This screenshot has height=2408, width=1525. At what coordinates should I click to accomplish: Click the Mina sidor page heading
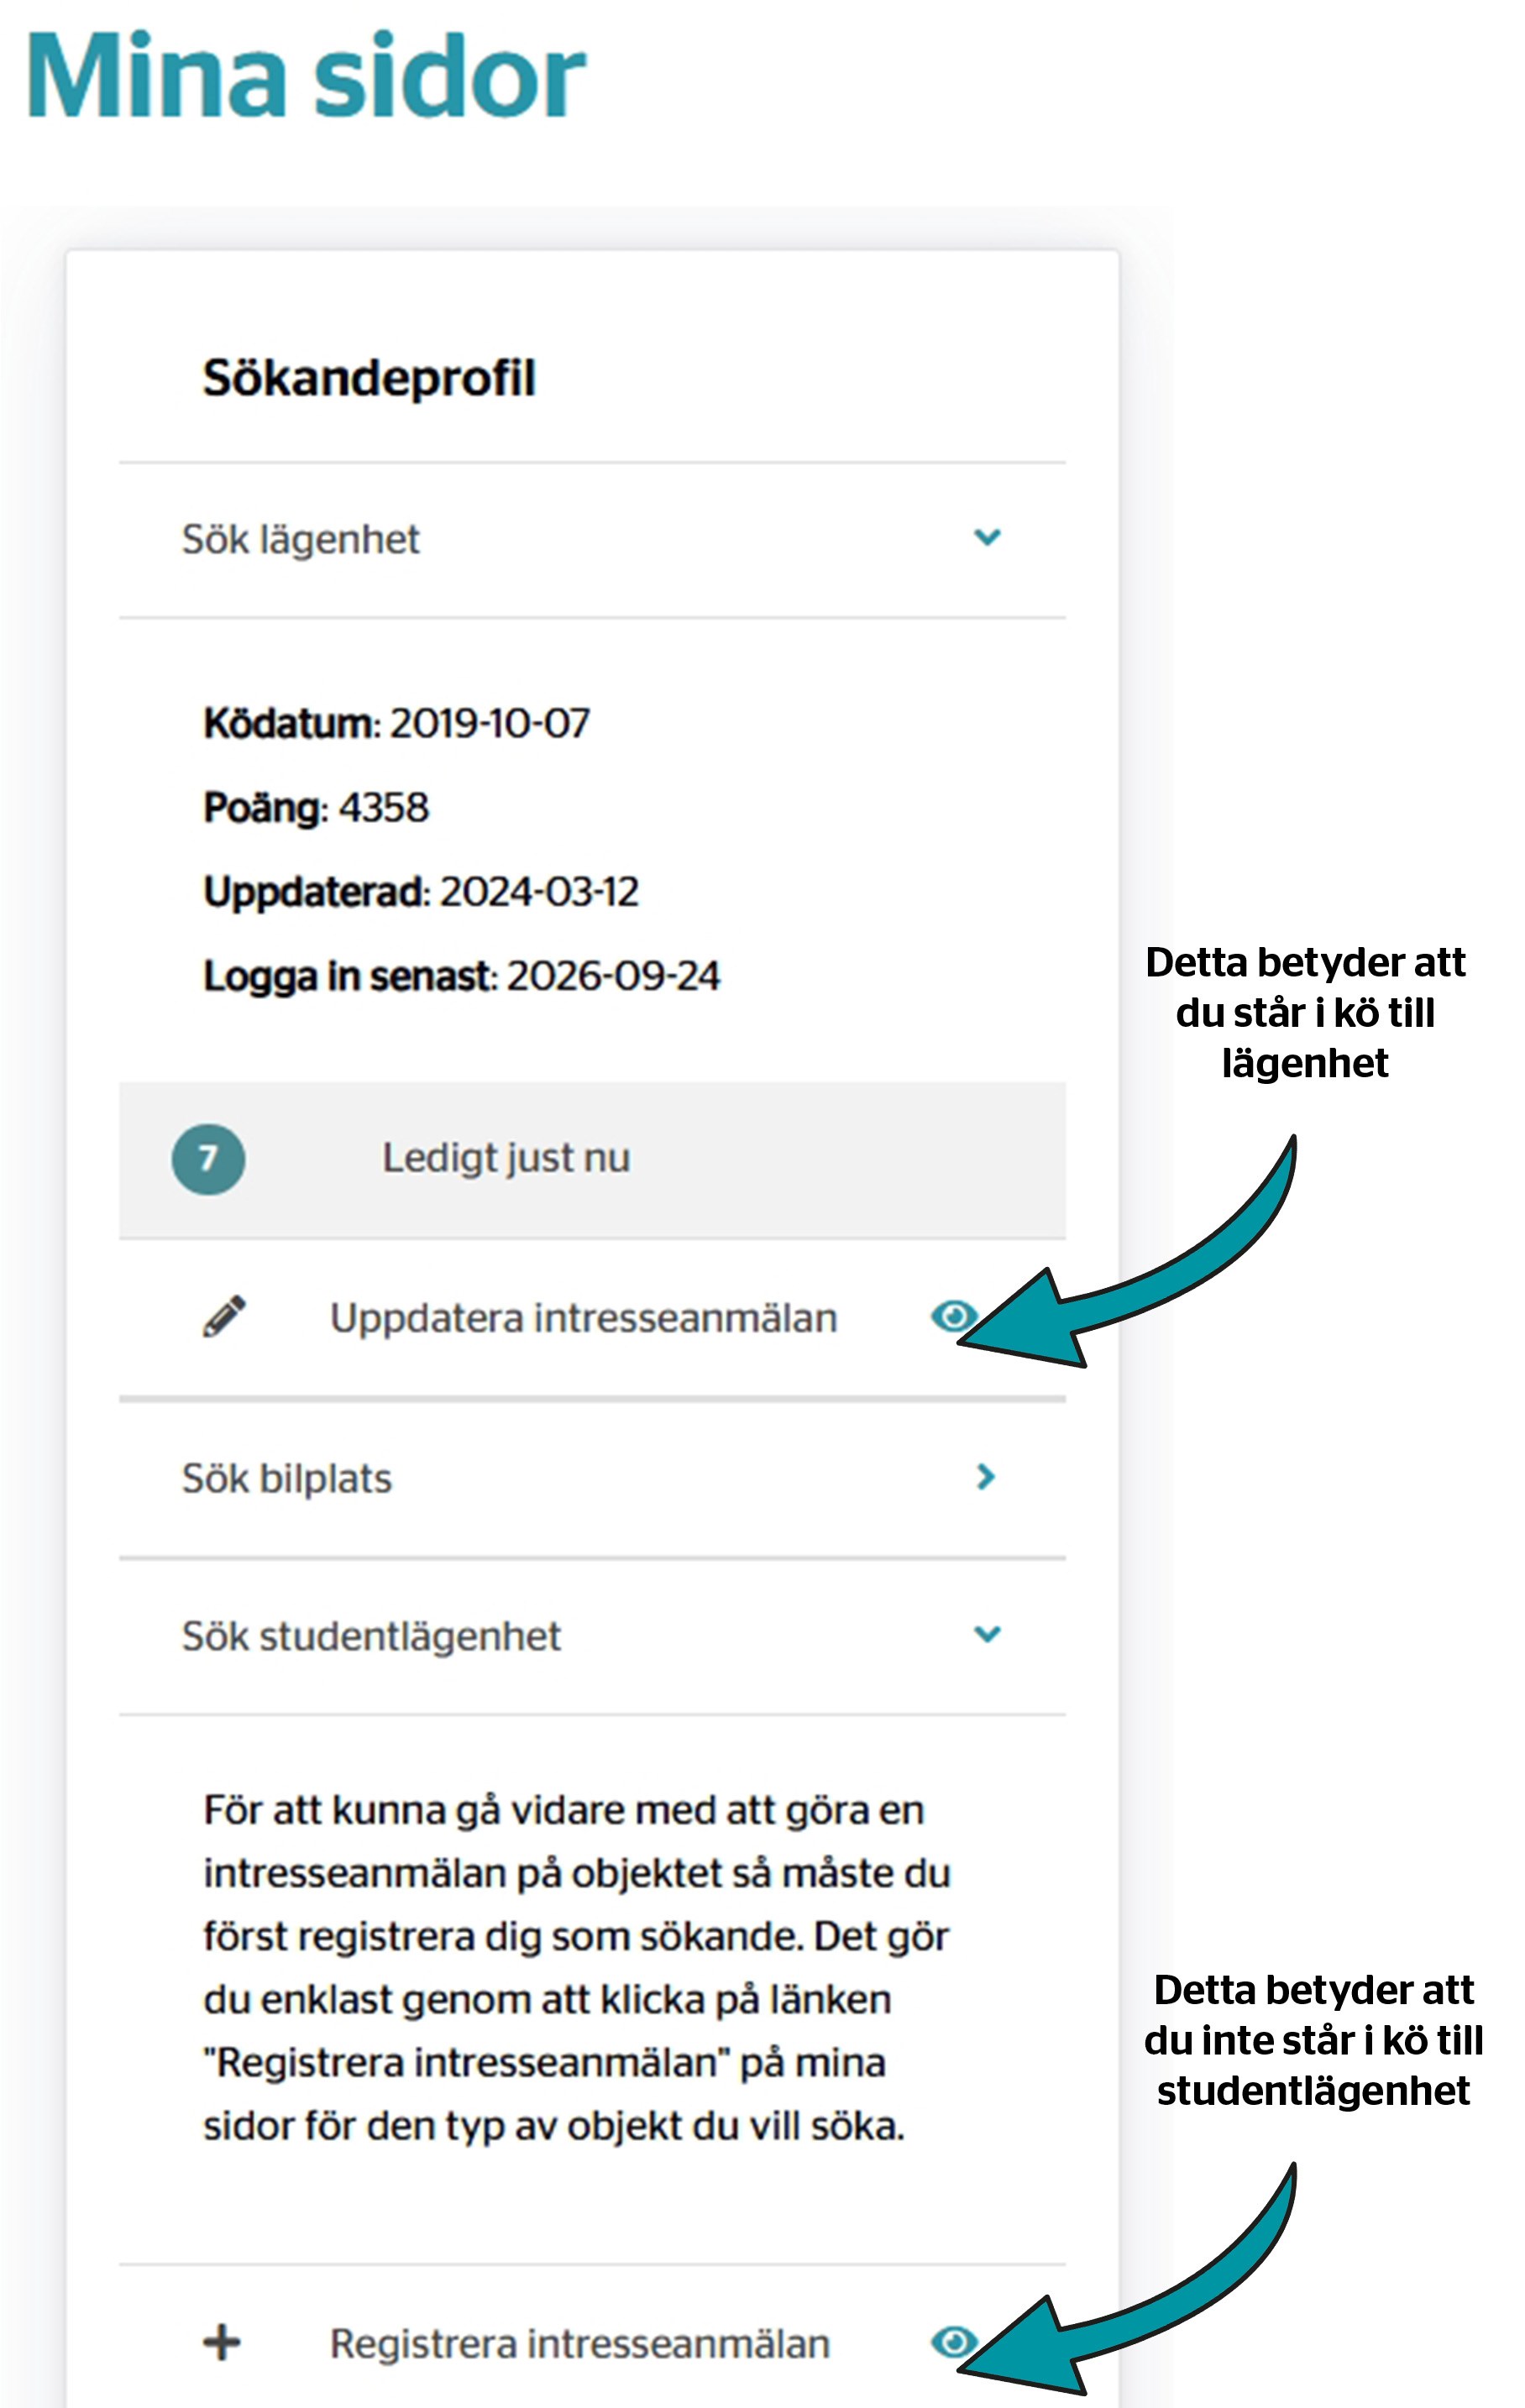click(306, 76)
